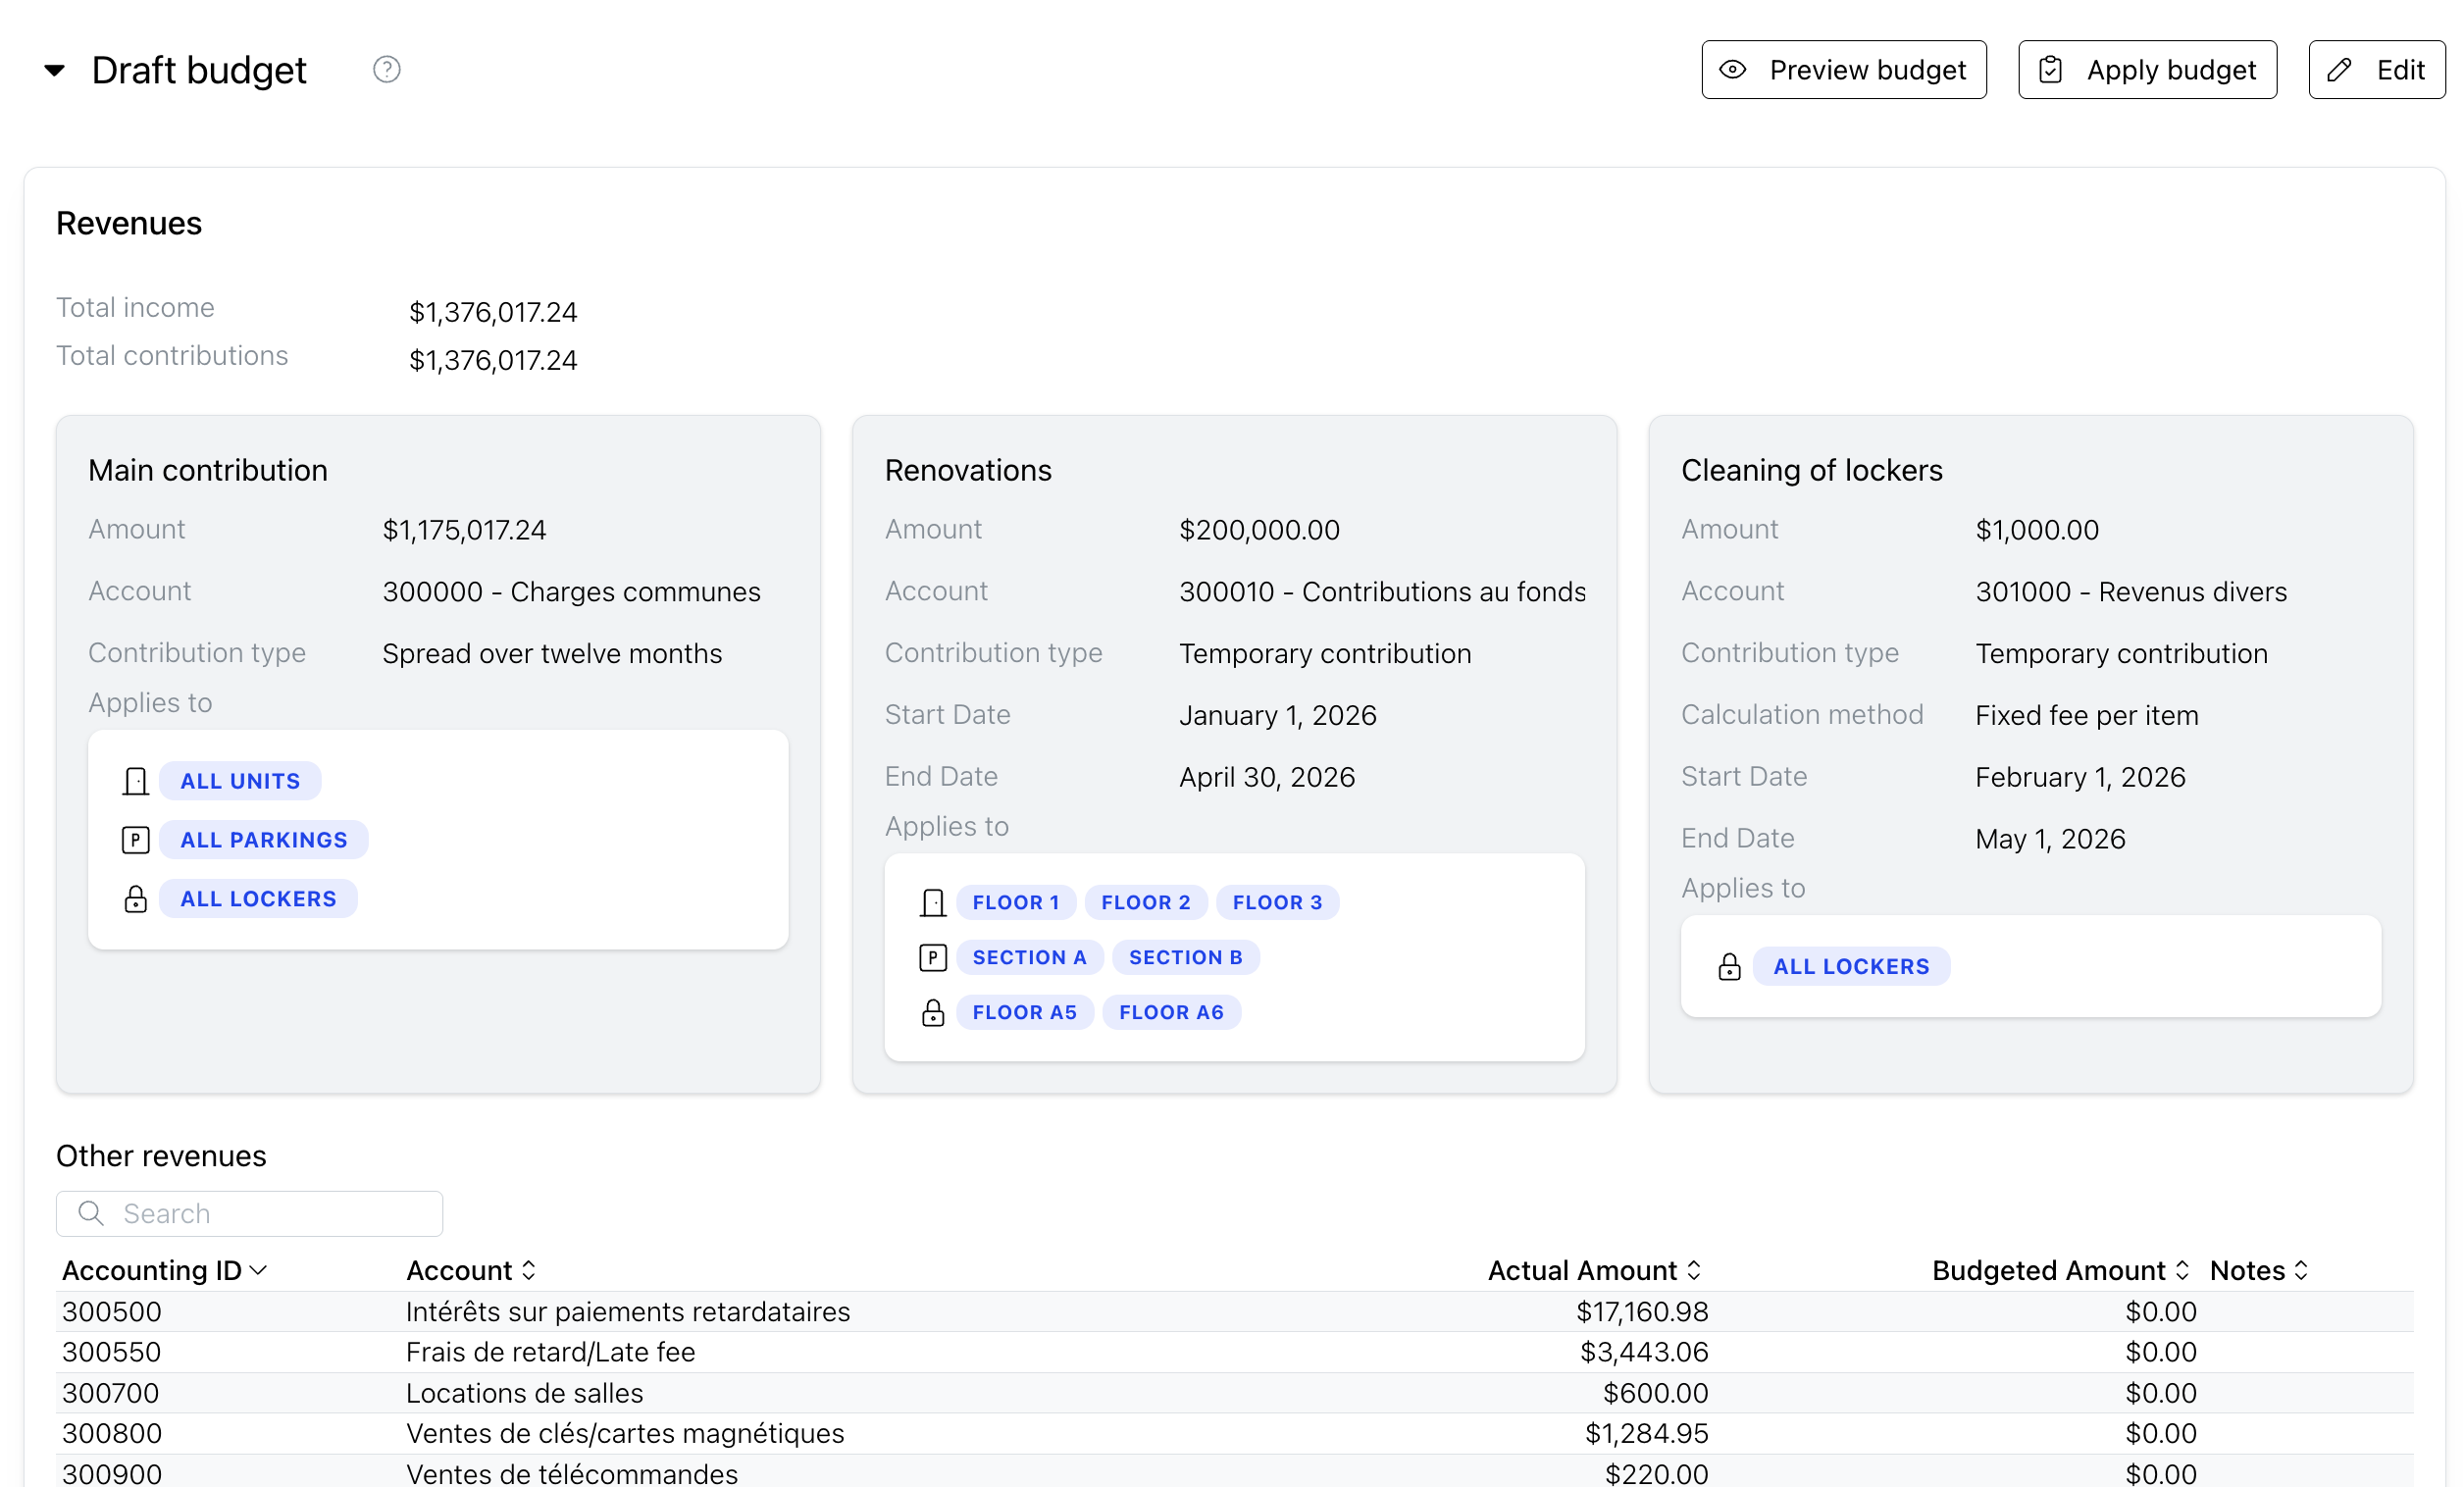The width and height of the screenshot is (2464, 1487).
Task: Click the lock icon in Cleaning of lockers card
Action: (x=1729, y=967)
